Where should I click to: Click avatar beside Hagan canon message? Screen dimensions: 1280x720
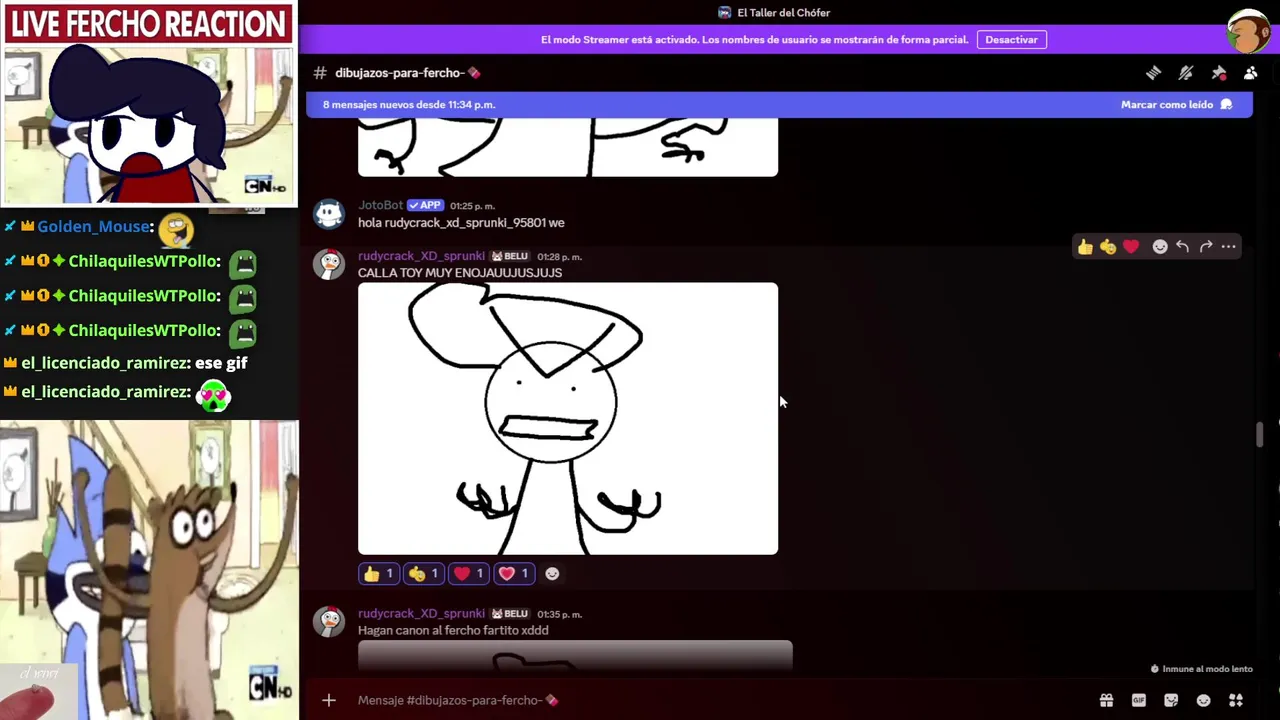pyautogui.click(x=329, y=622)
